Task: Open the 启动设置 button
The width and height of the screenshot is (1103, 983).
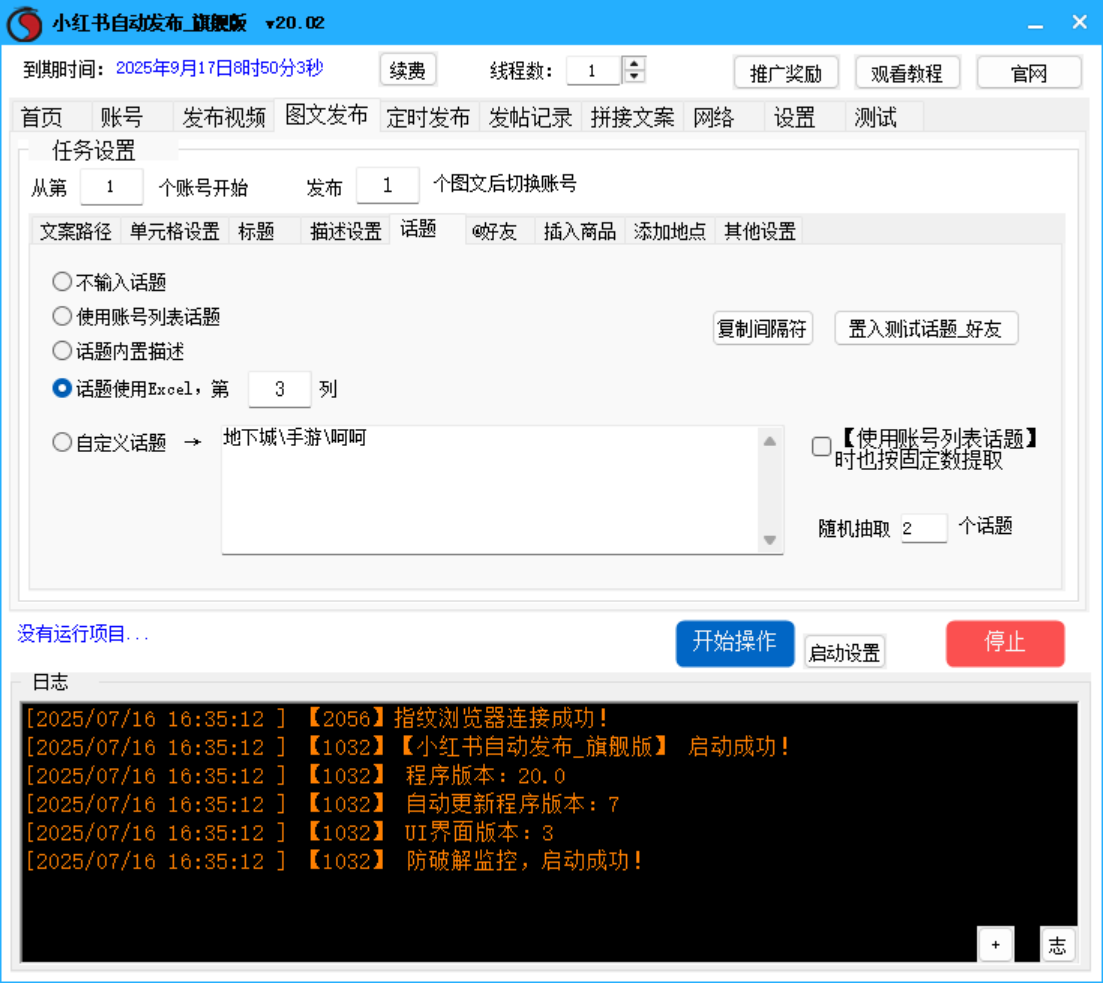Action: [844, 652]
